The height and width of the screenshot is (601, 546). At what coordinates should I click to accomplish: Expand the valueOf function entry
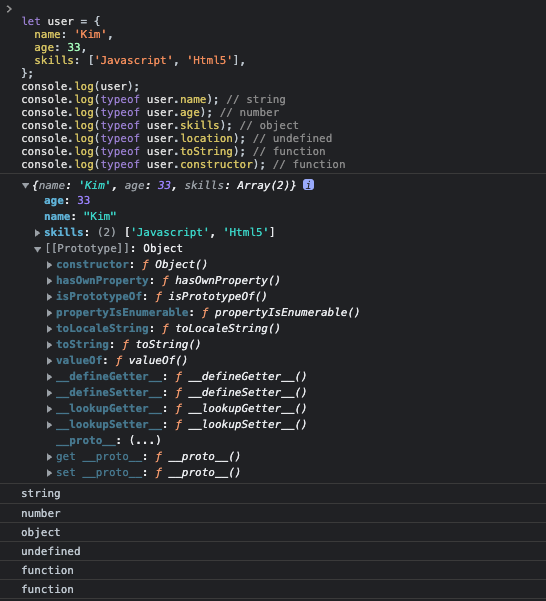(x=49, y=361)
